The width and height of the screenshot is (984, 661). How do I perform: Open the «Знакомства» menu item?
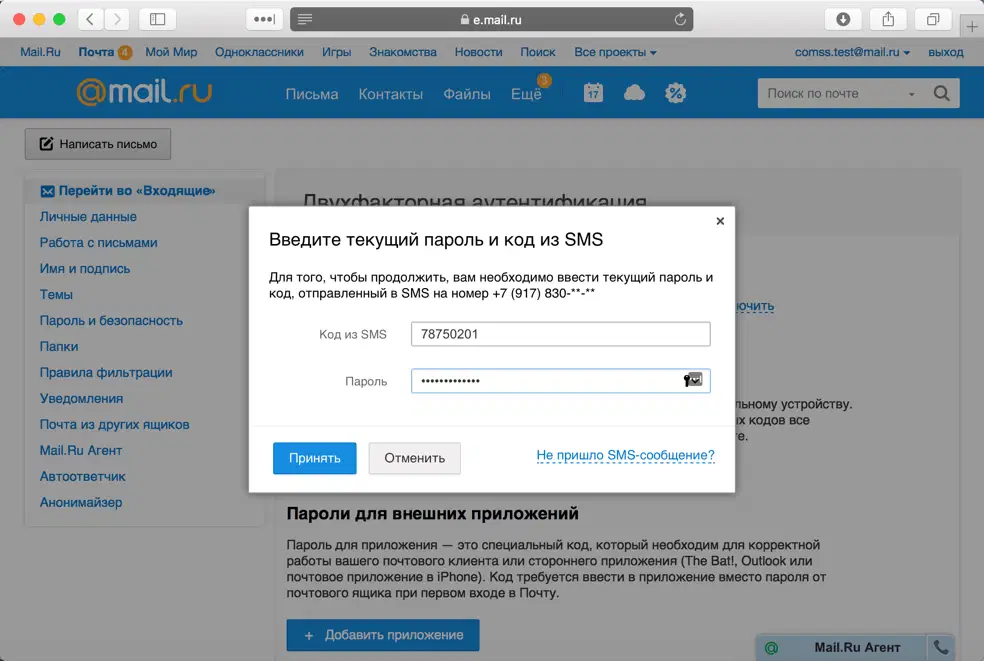[x=403, y=51]
